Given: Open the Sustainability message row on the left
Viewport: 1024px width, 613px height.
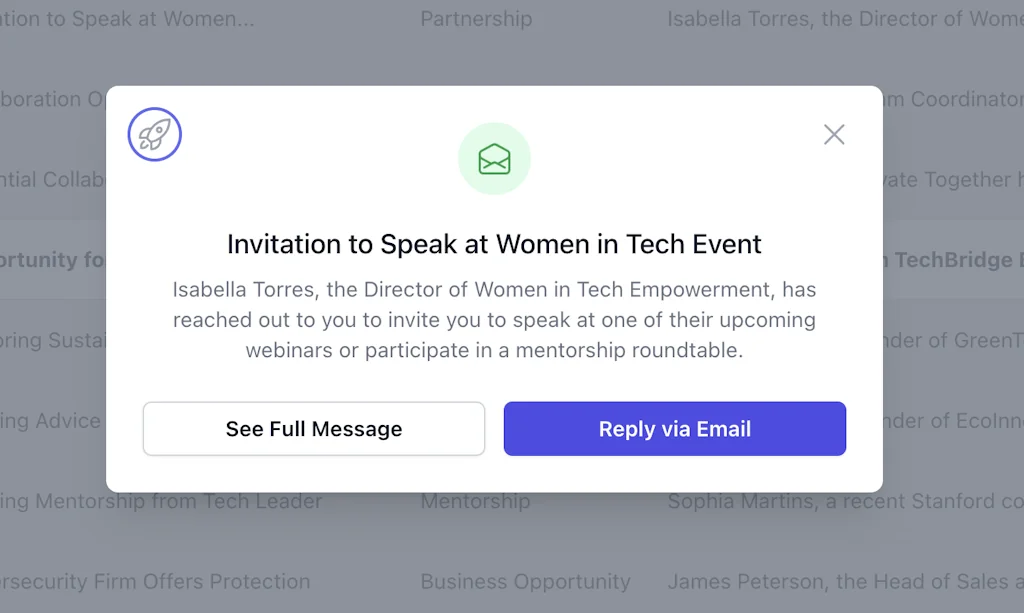Looking at the screenshot, I should tap(55, 340).
